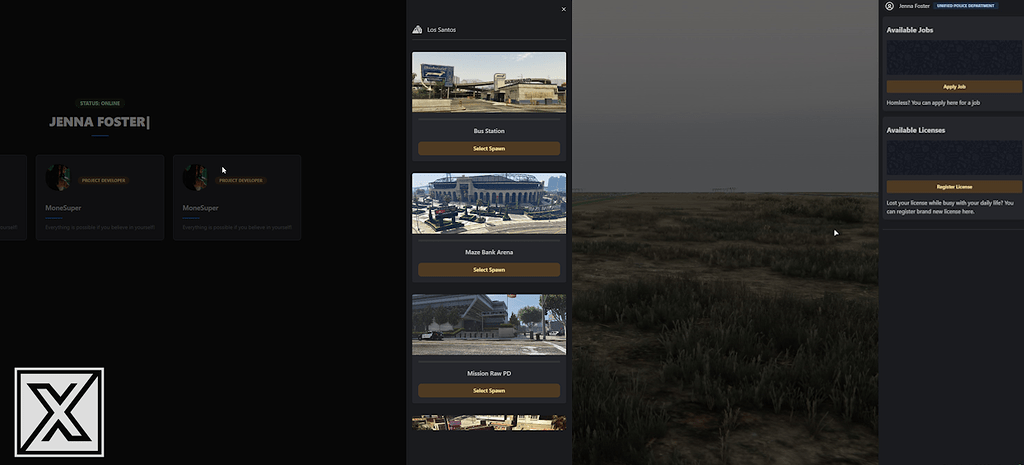Click the Mission Raw PD label
1024x465 pixels.
pyautogui.click(x=489, y=374)
